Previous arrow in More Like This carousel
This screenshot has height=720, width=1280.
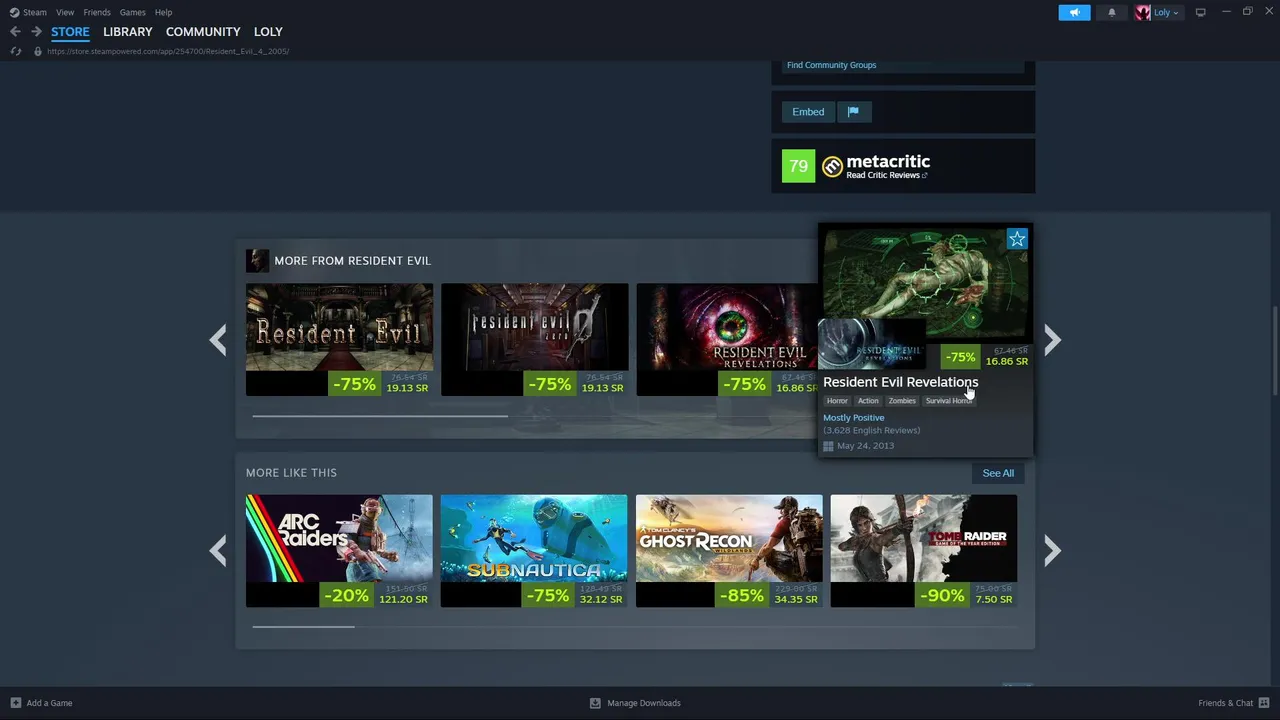[218, 550]
